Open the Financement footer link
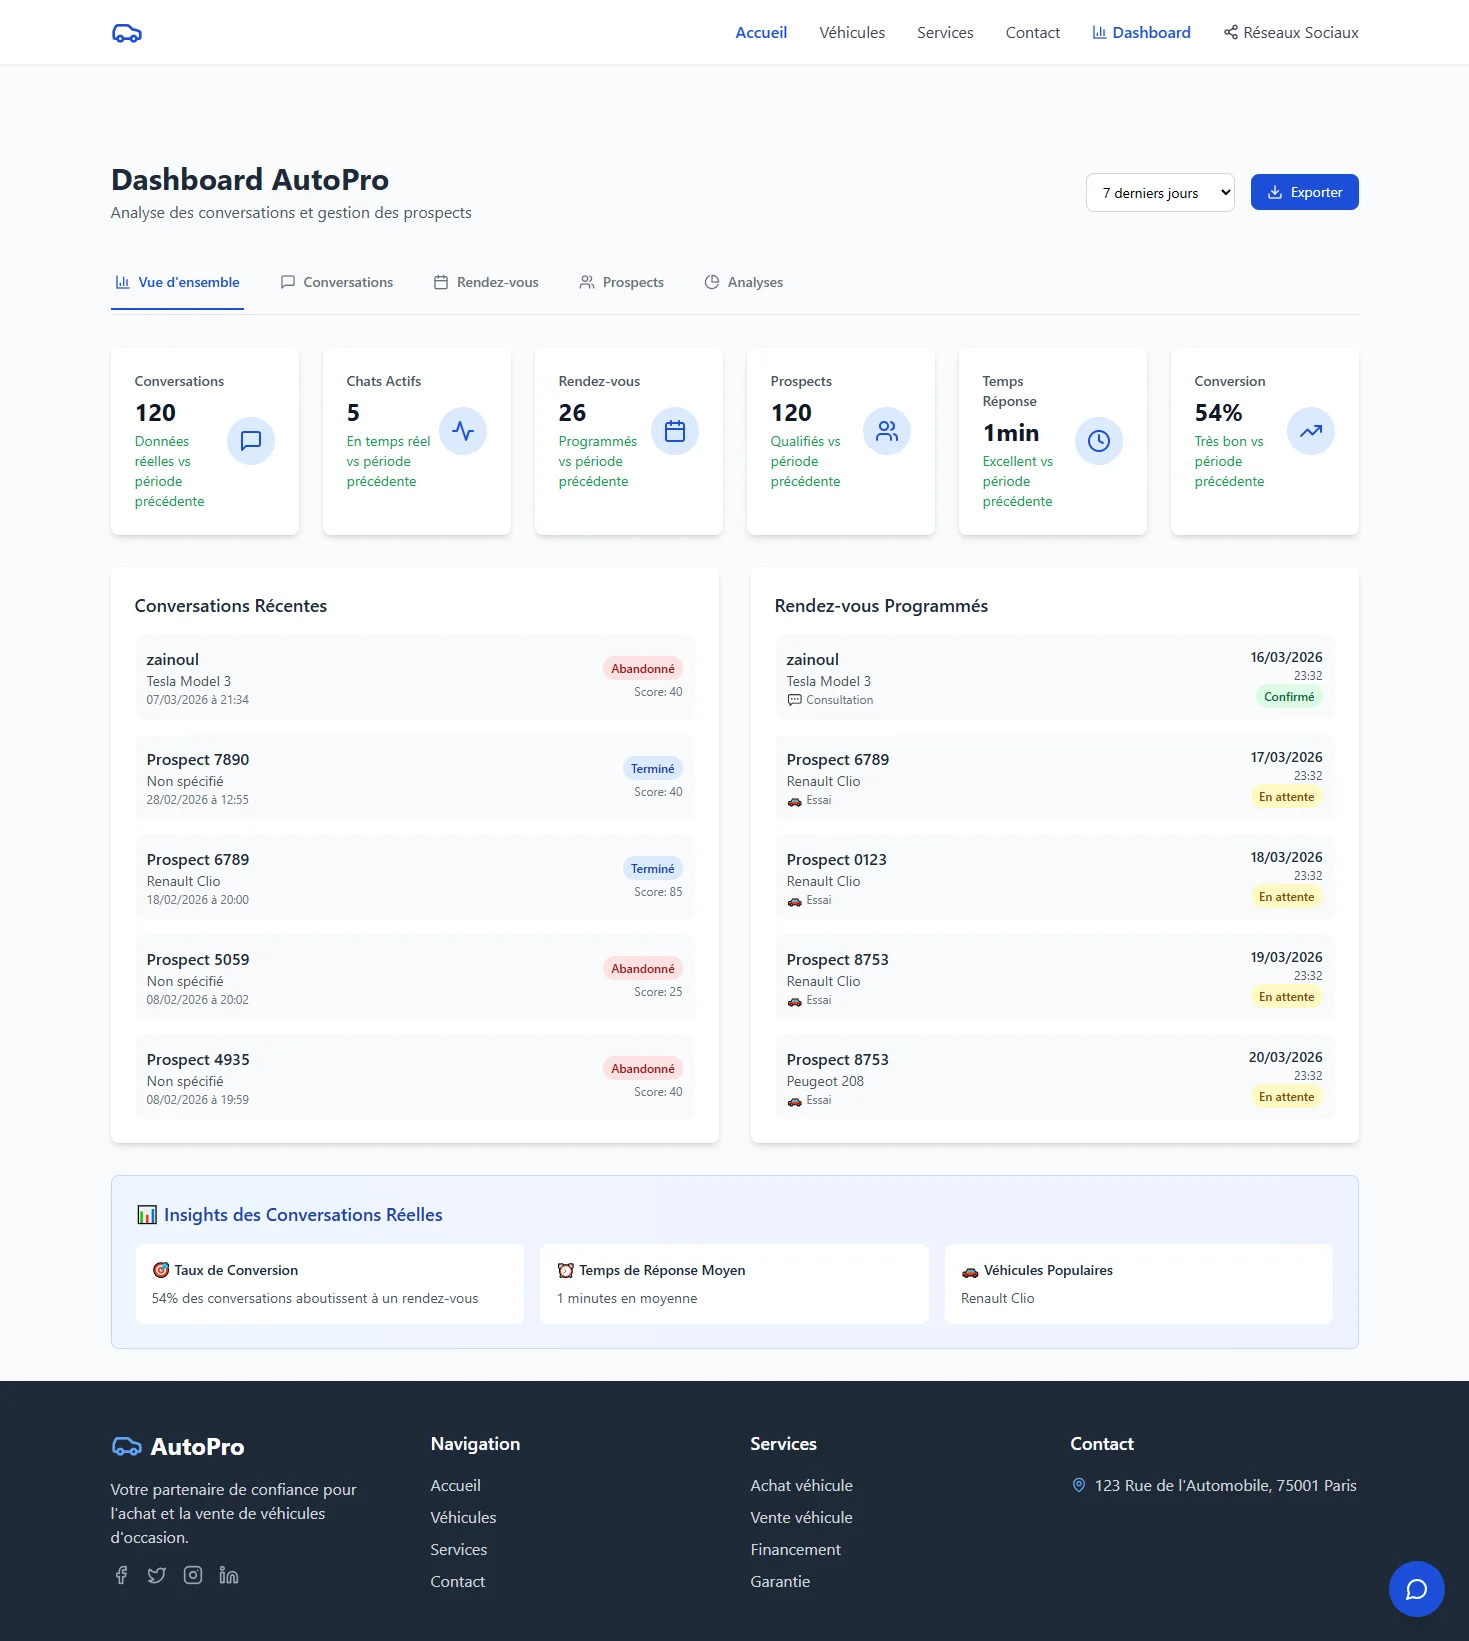The width and height of the screenshot is (1469, 1641). 796,1549
